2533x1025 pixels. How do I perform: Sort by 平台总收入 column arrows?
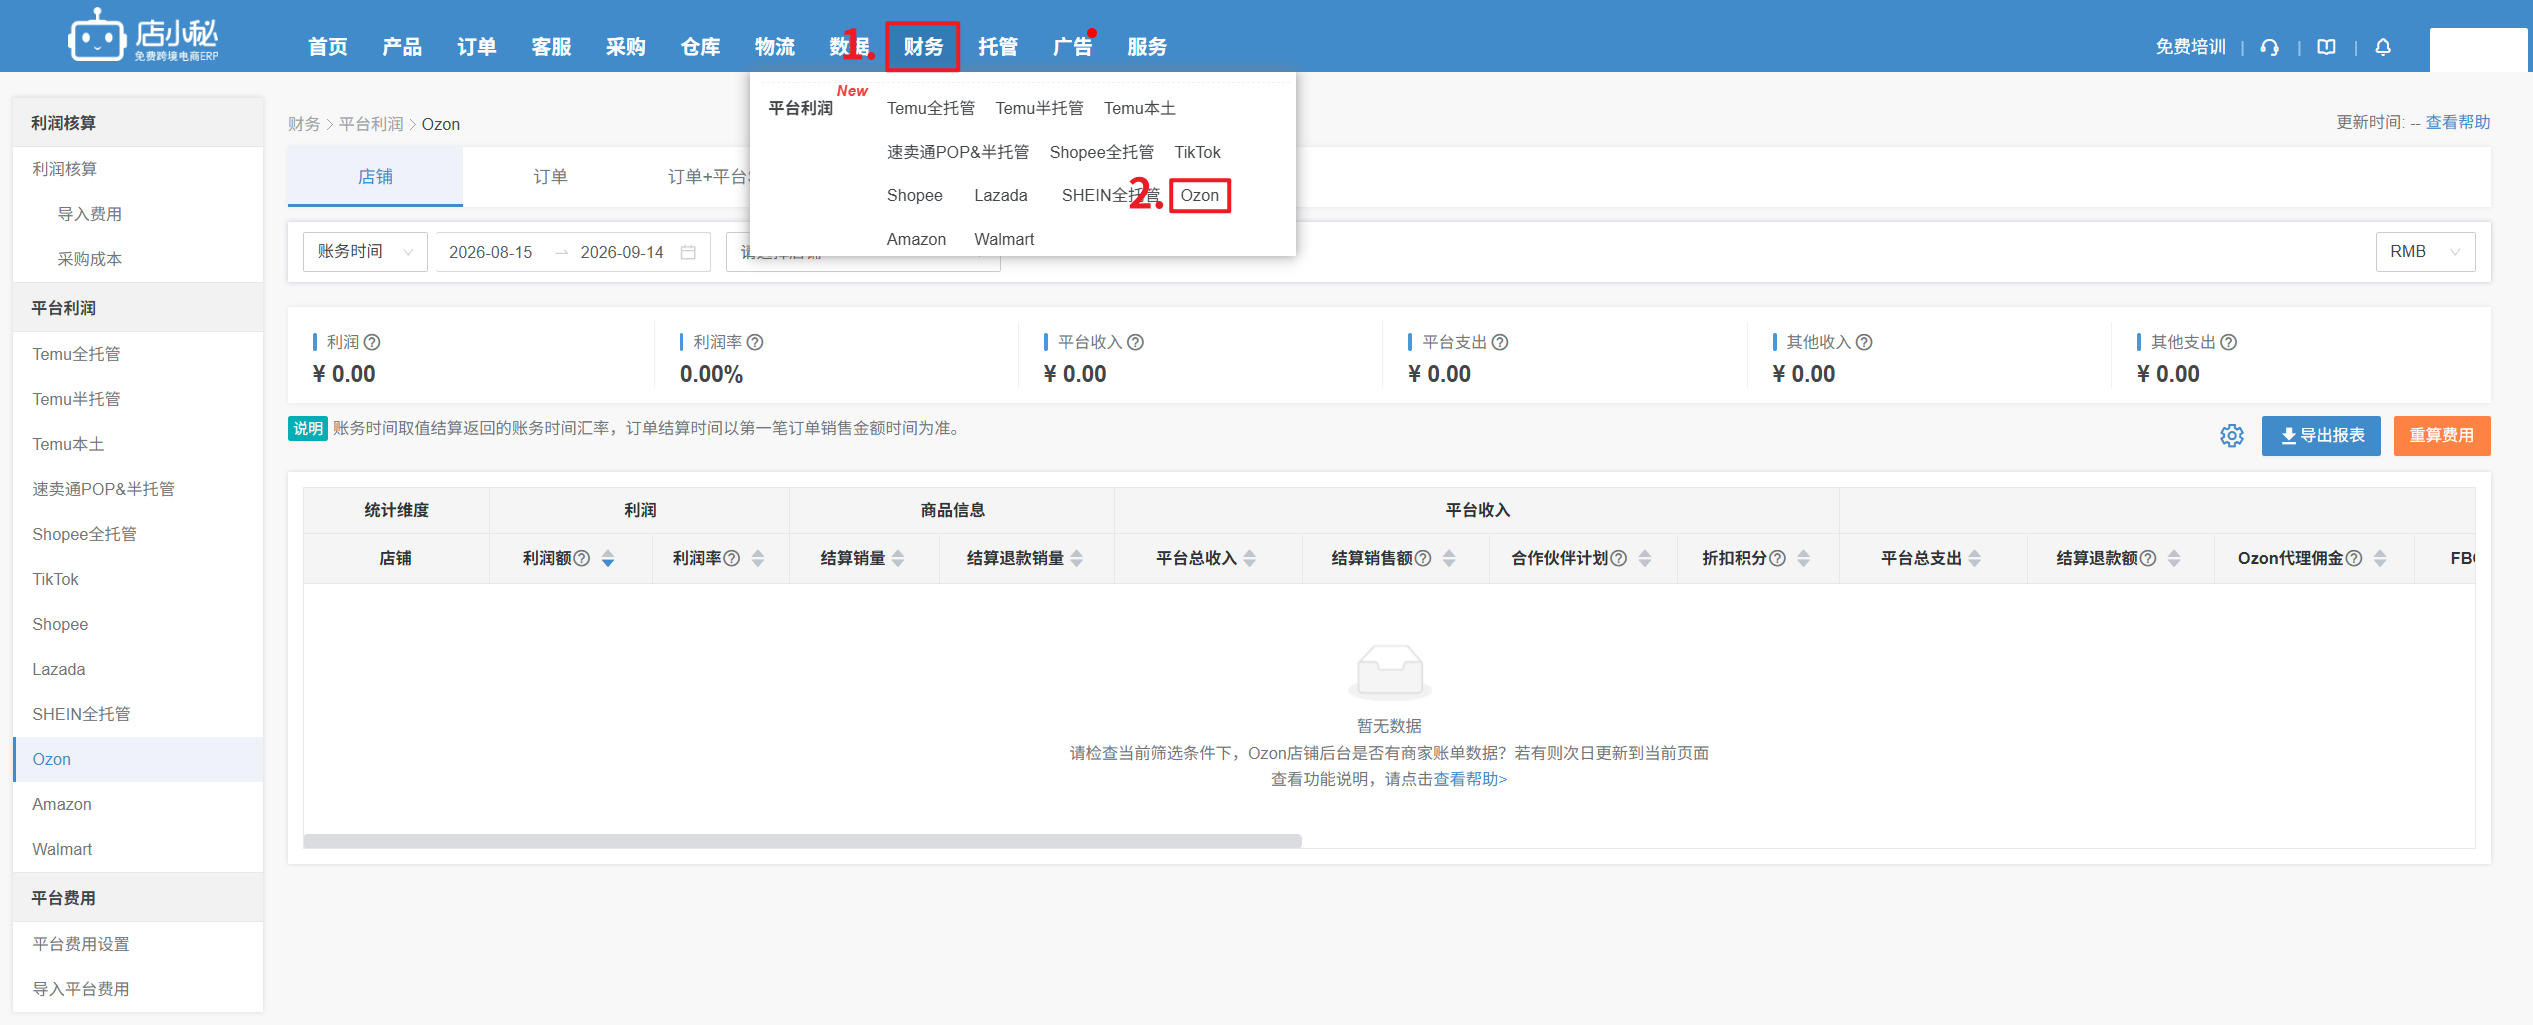point(1250,559)
